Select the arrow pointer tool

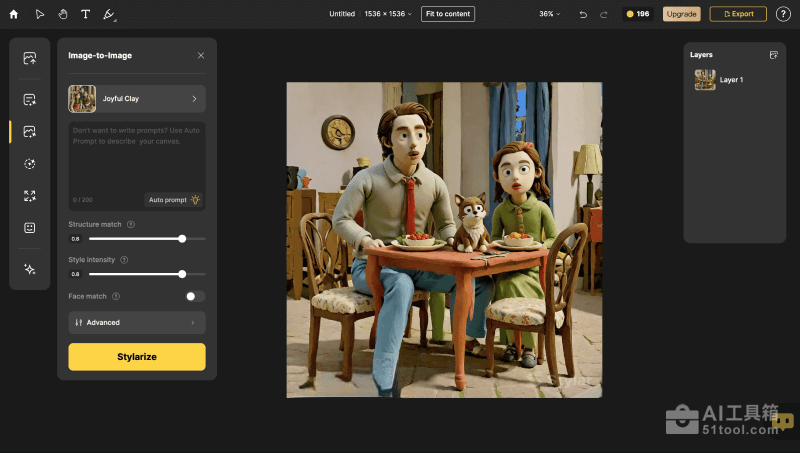coord(40,14)
